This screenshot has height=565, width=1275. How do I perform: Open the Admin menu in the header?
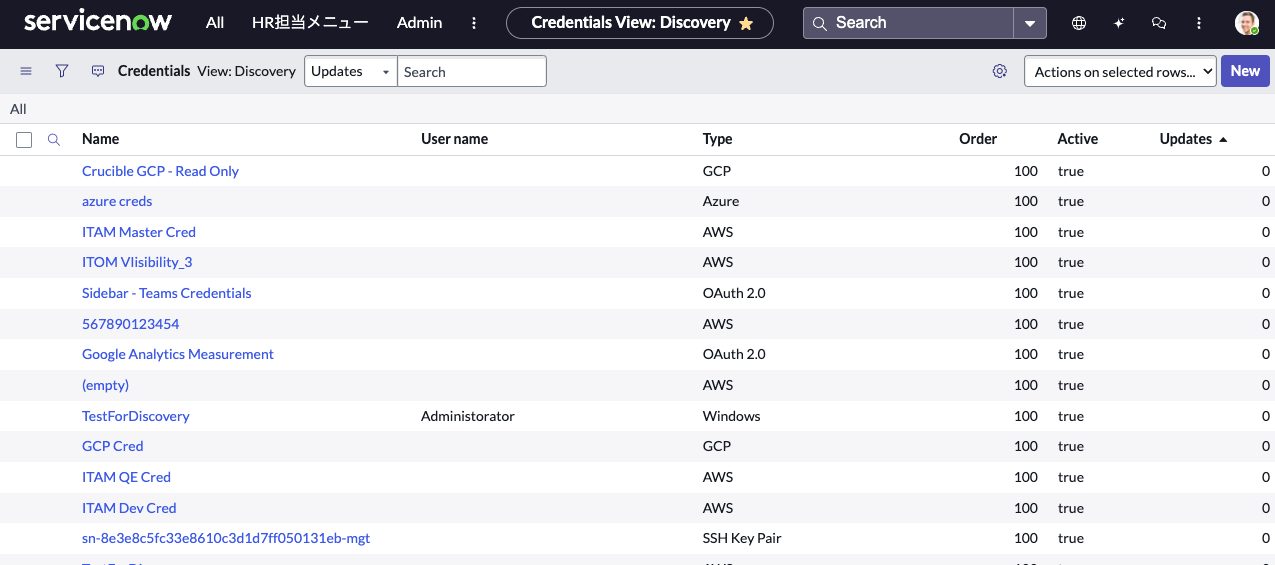tap(419, 22)
